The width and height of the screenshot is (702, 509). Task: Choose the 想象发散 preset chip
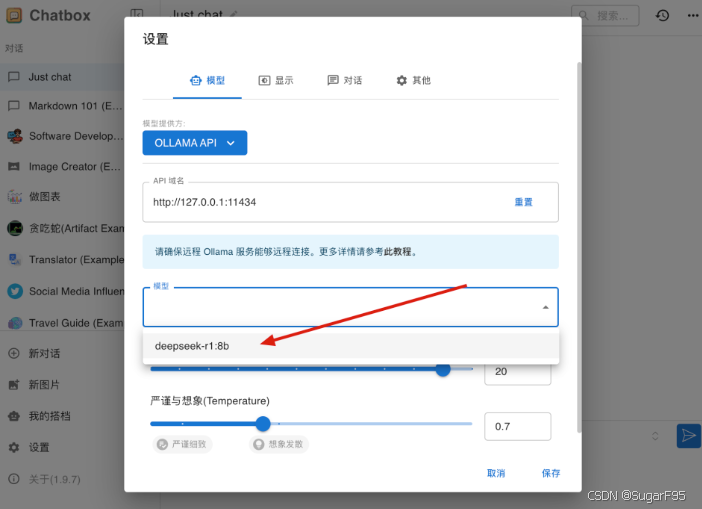point(279,444)
